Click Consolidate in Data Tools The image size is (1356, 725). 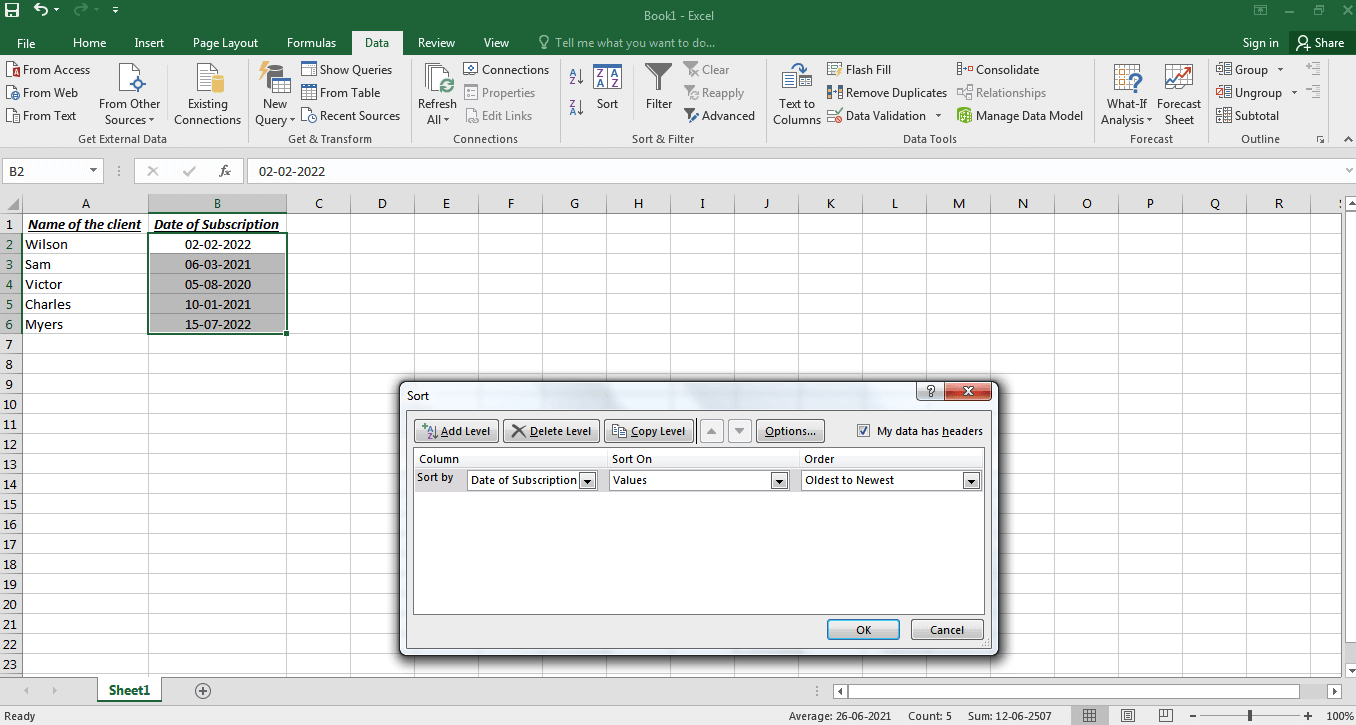pos(998,70)
